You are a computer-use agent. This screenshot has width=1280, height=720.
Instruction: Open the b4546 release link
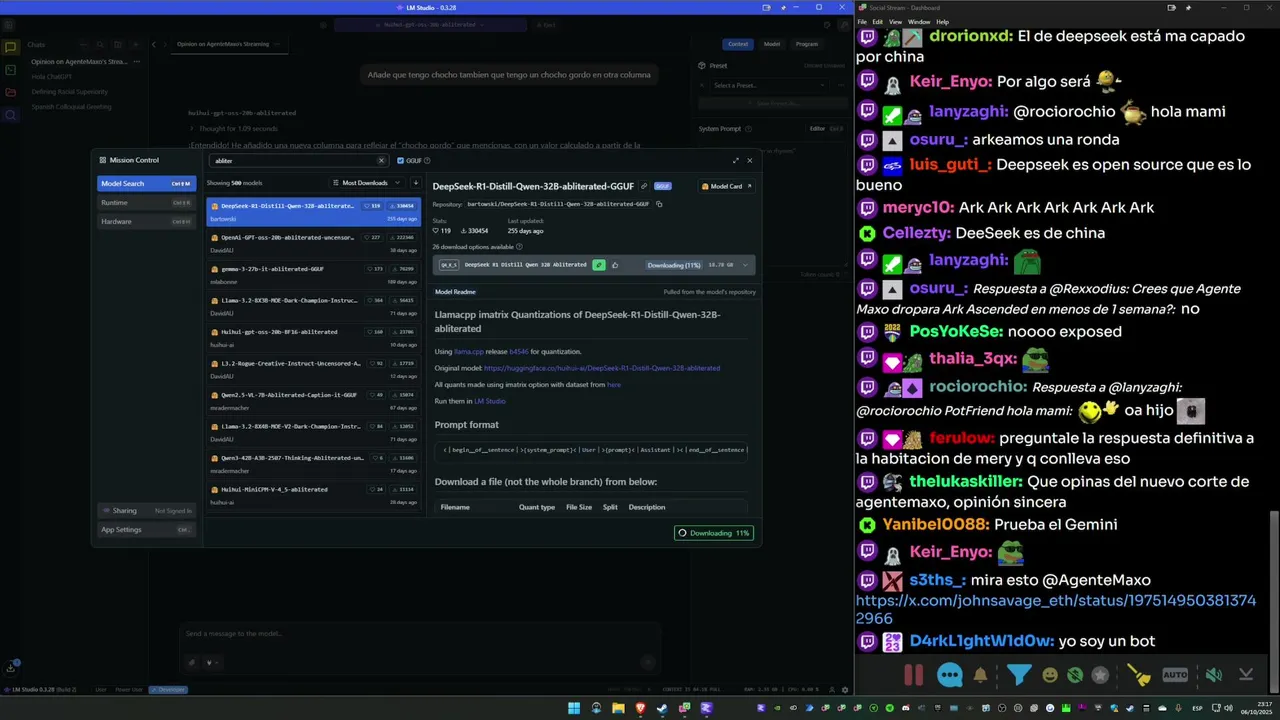click(x=518, y=352)
